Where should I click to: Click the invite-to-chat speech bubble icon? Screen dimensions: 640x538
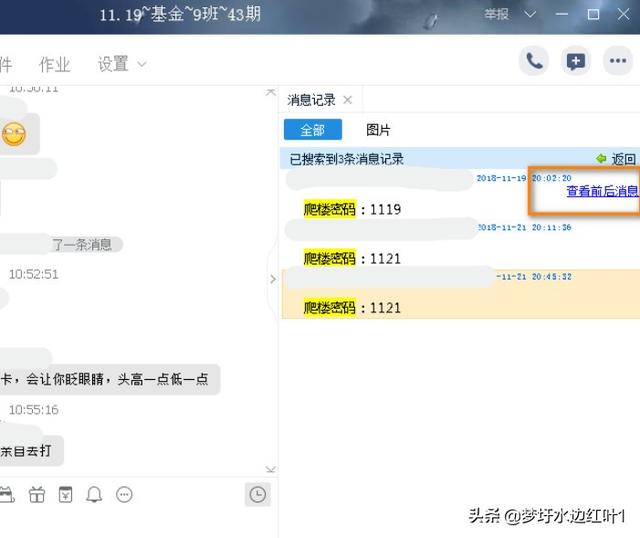tap(575, 61)
